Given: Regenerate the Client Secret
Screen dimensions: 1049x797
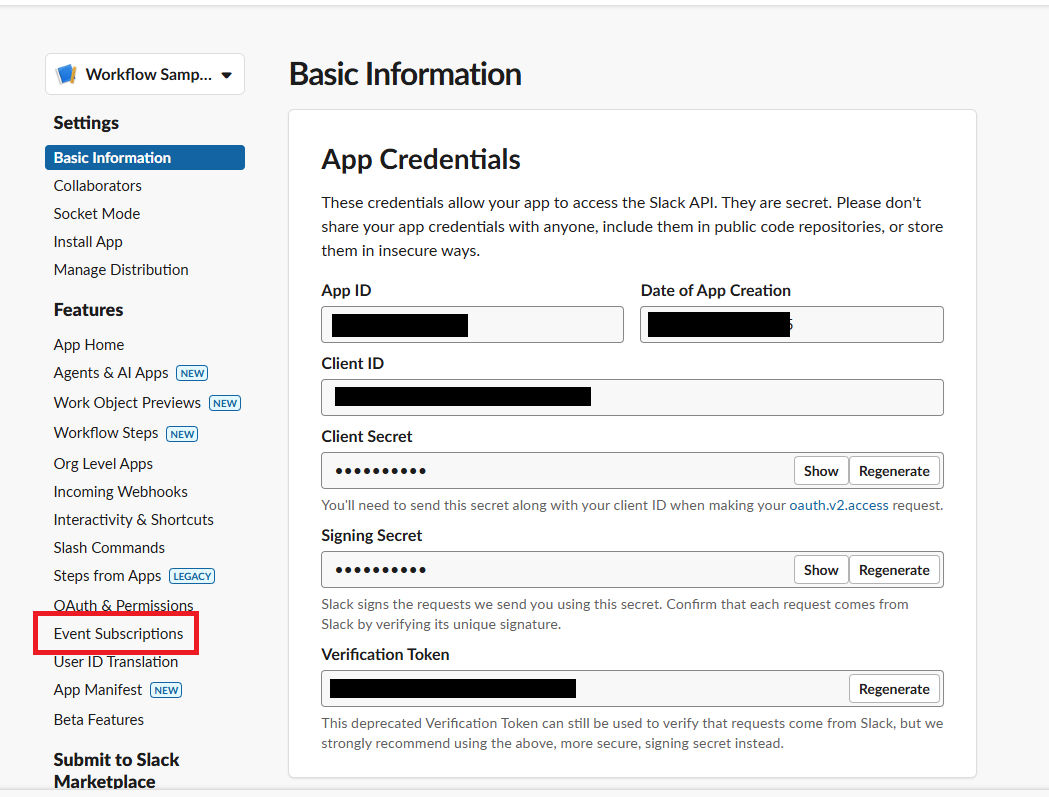Looking at the screenshot, I should 894,471.
